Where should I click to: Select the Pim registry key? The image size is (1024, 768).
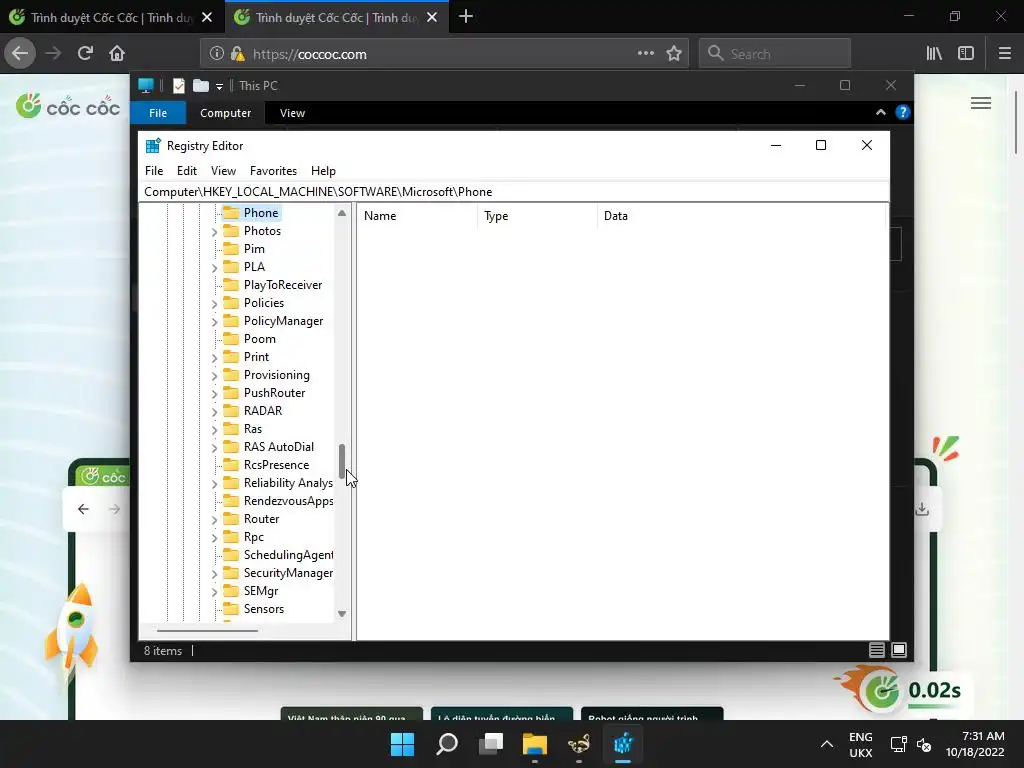(254, 249)
